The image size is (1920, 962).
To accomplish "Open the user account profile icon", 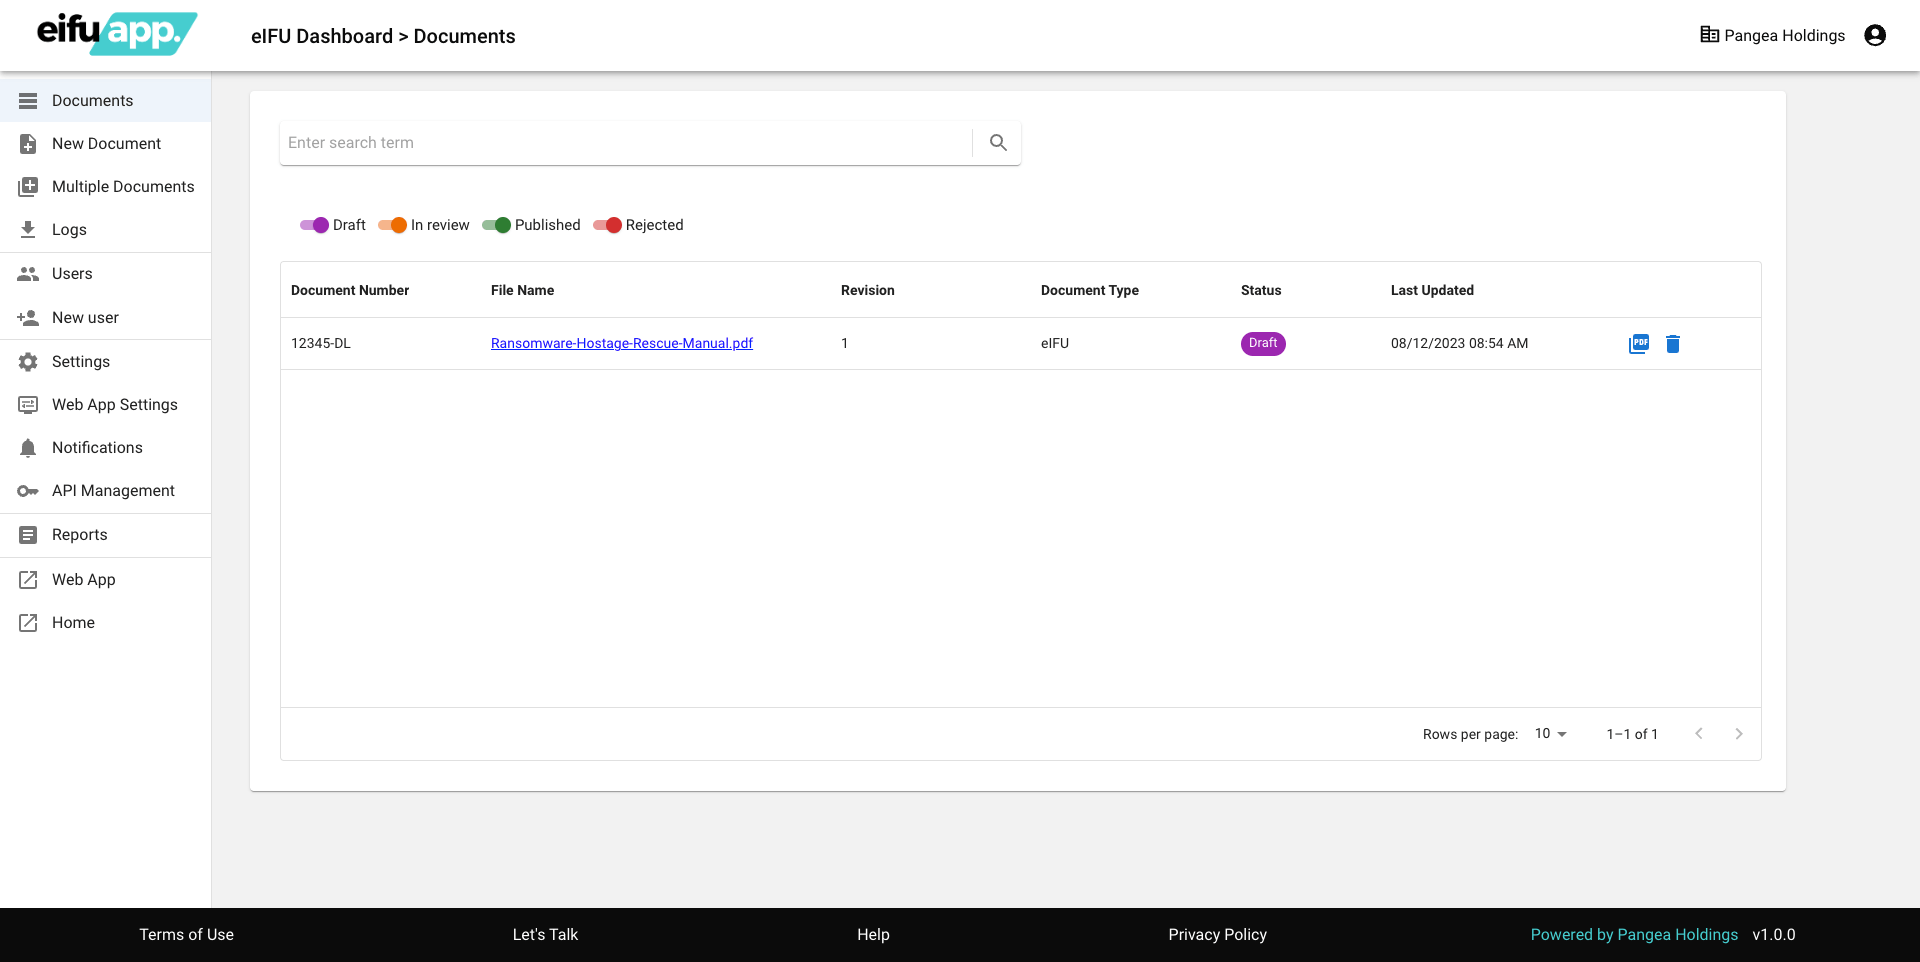I will click(1874, 34).
